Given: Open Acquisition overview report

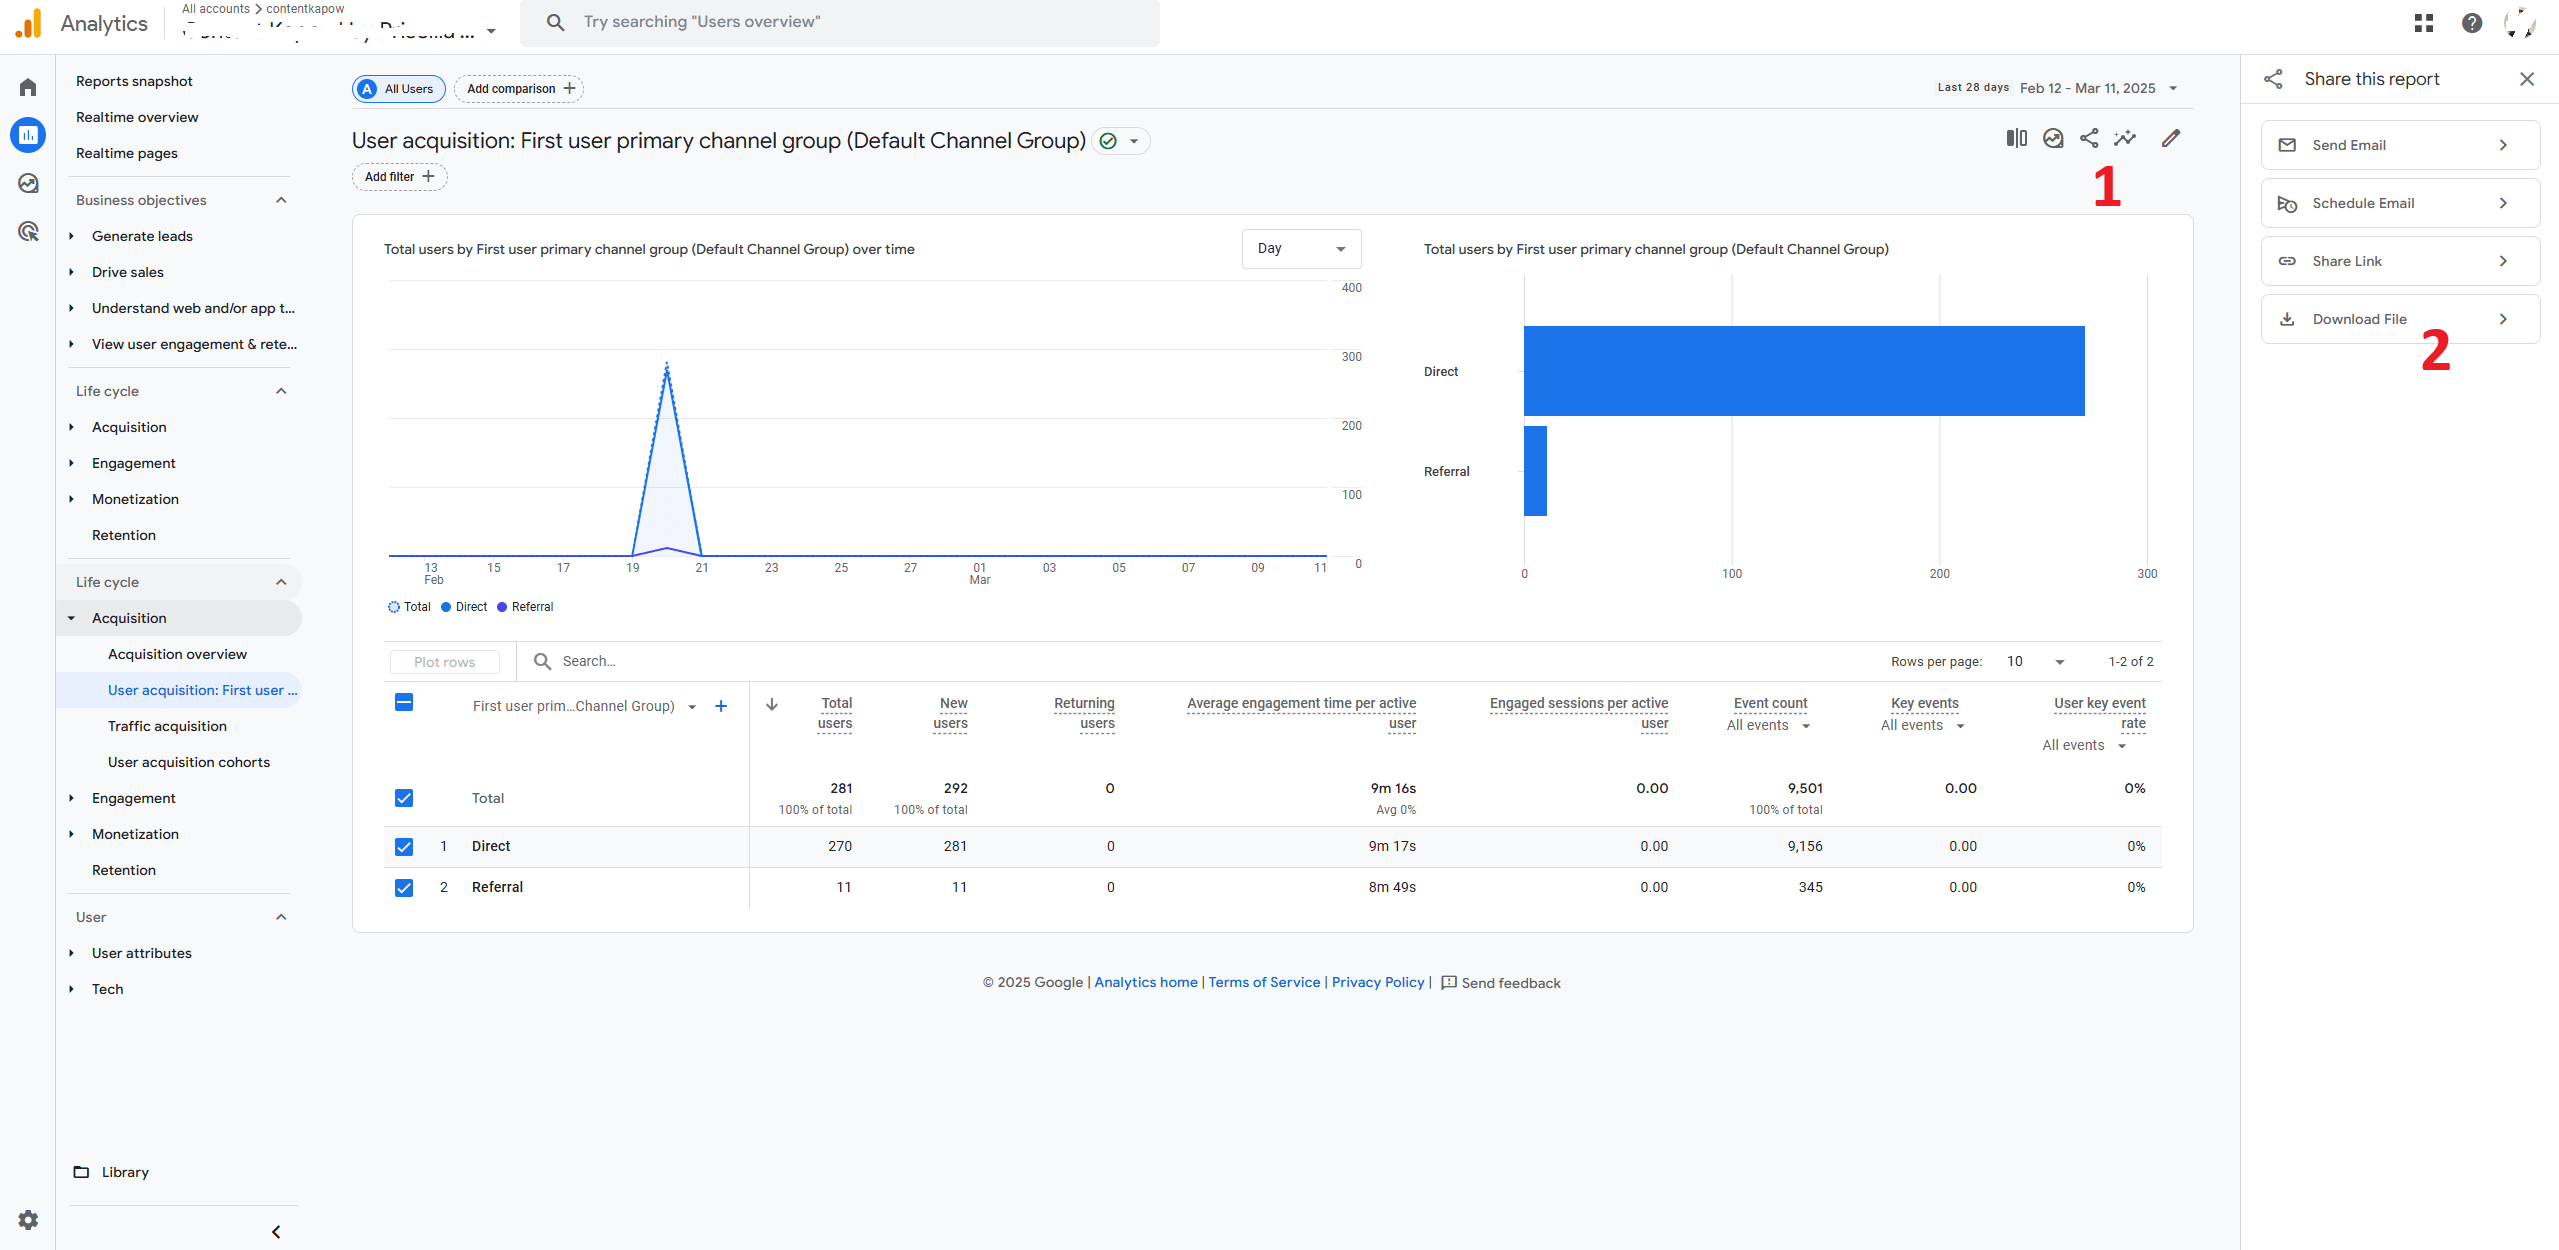Looking at the screenshot, I should [x=177, y=654].
